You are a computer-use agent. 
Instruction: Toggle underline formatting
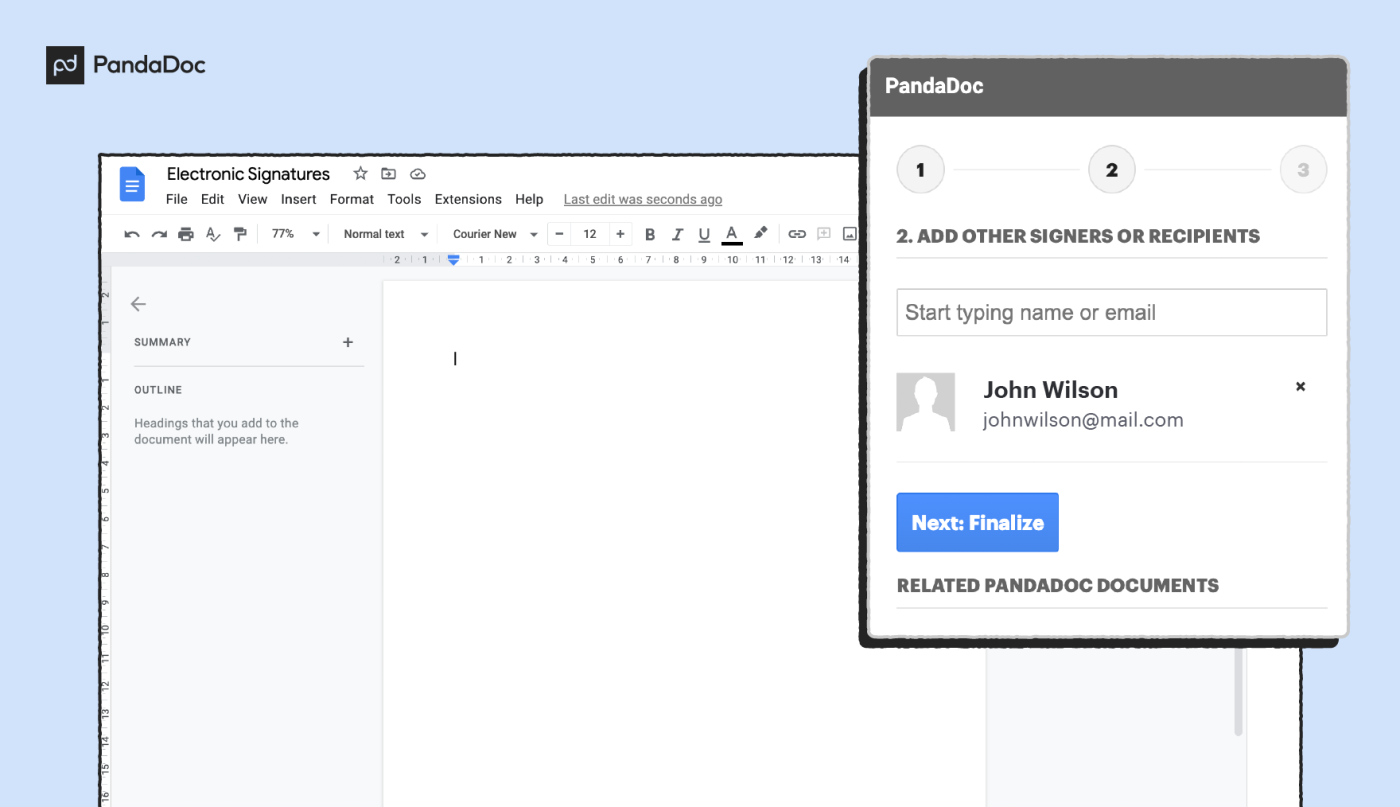(x=704, y=234)
